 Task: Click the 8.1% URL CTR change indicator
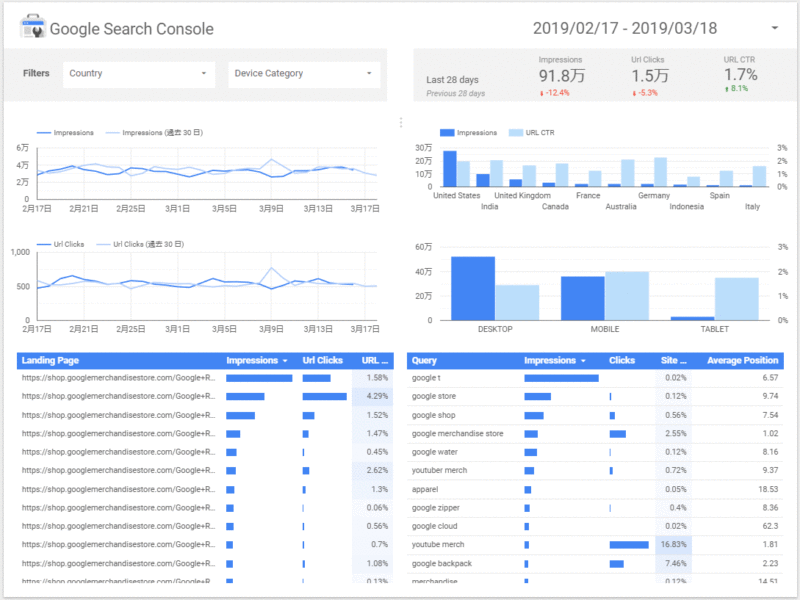[736, 88]
